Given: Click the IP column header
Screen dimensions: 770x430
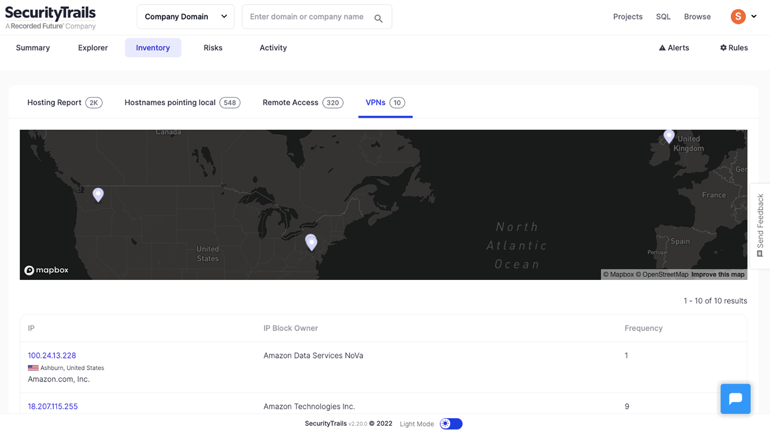Looking at the screenshot, I should coord(31,328).
